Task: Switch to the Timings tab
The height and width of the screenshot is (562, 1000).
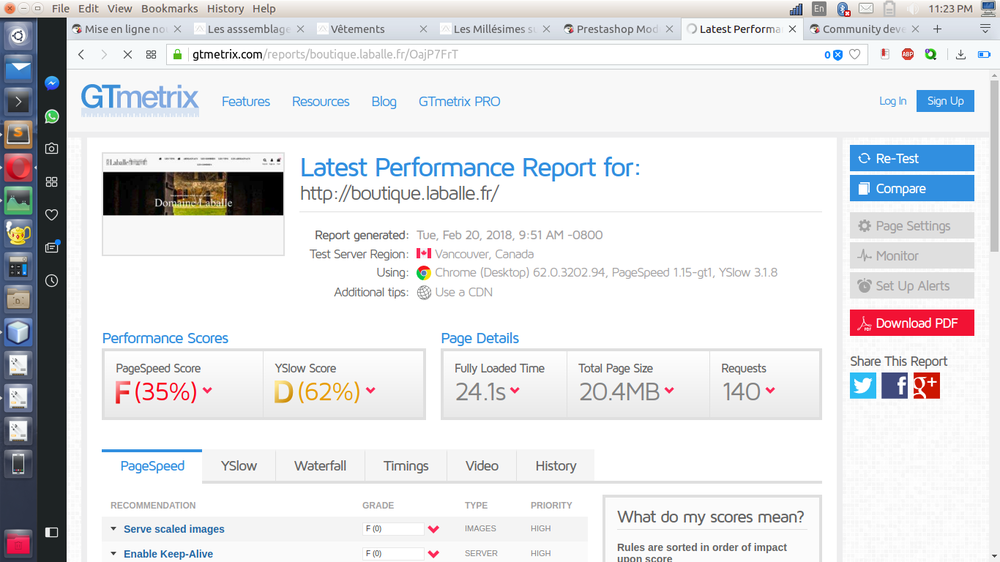Action: click(x=406, y=466)
